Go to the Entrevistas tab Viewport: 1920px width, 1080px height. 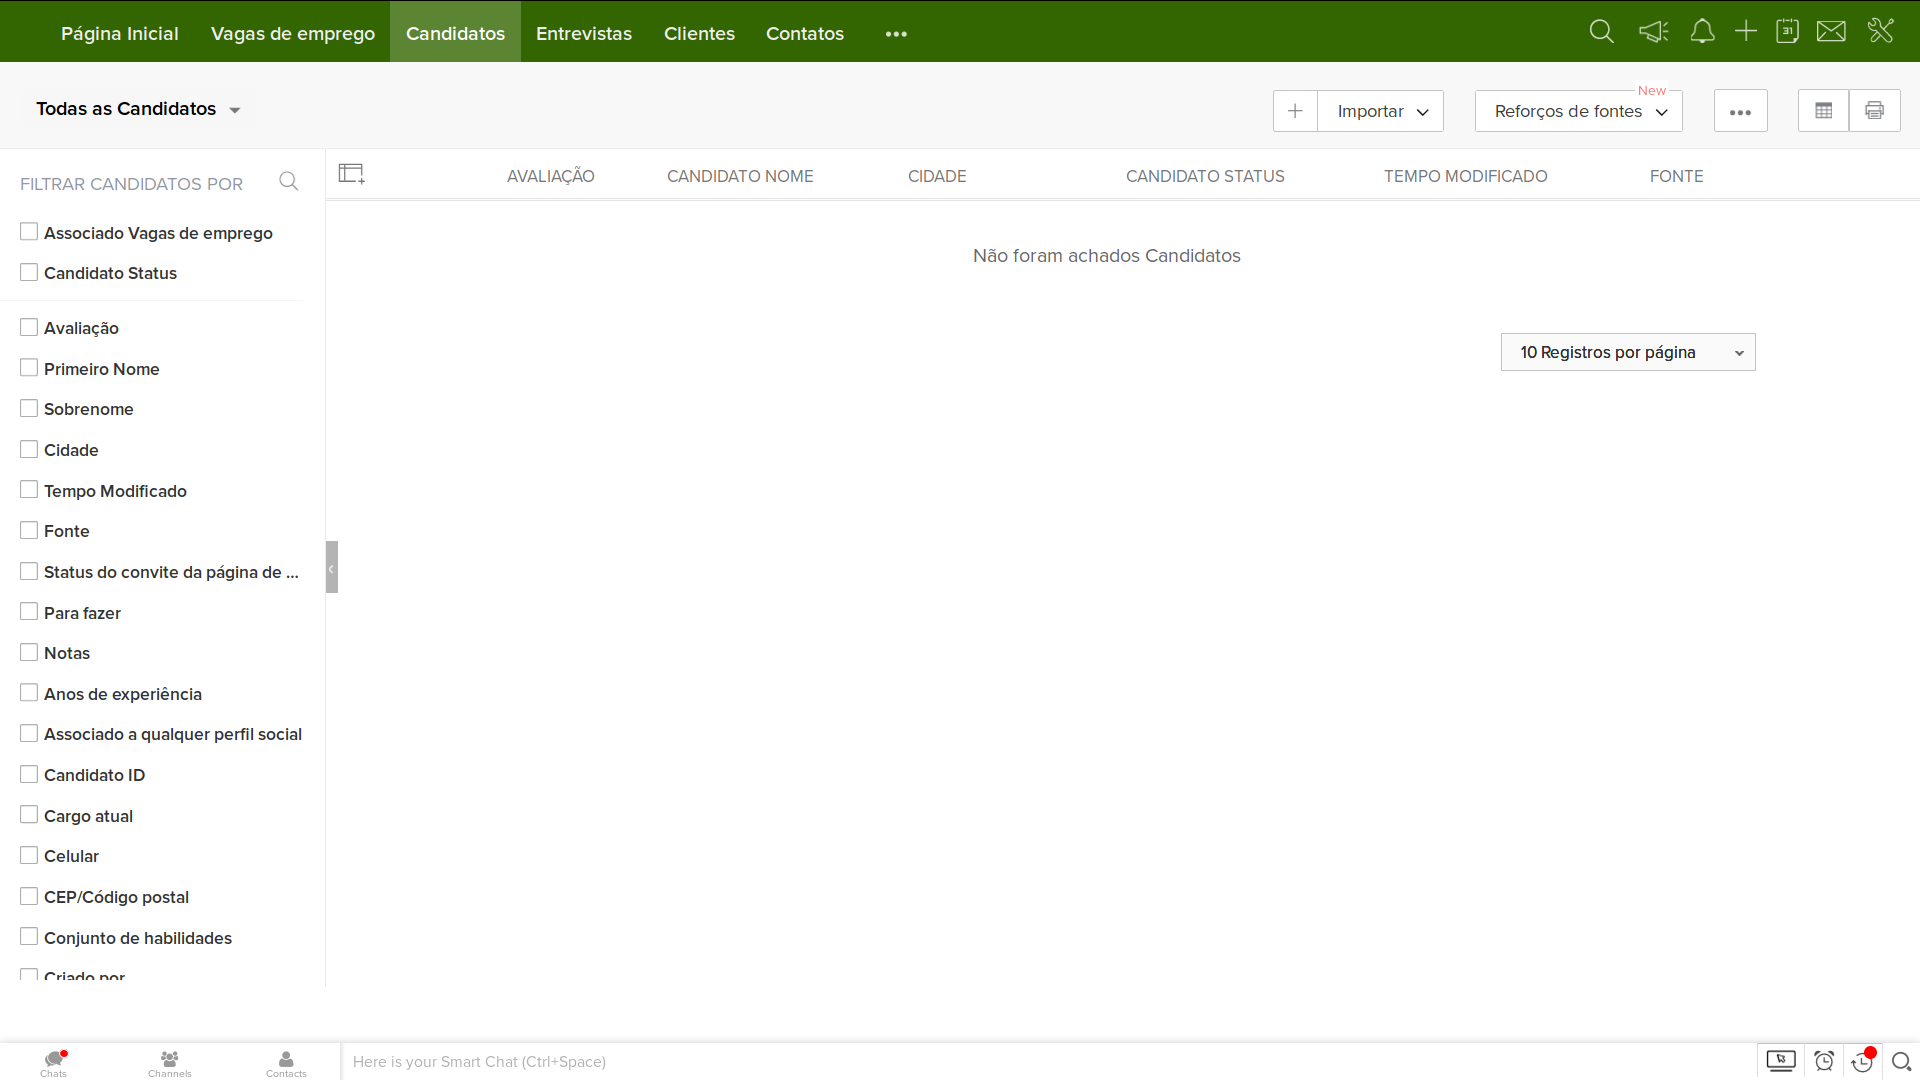coord(584,33)
